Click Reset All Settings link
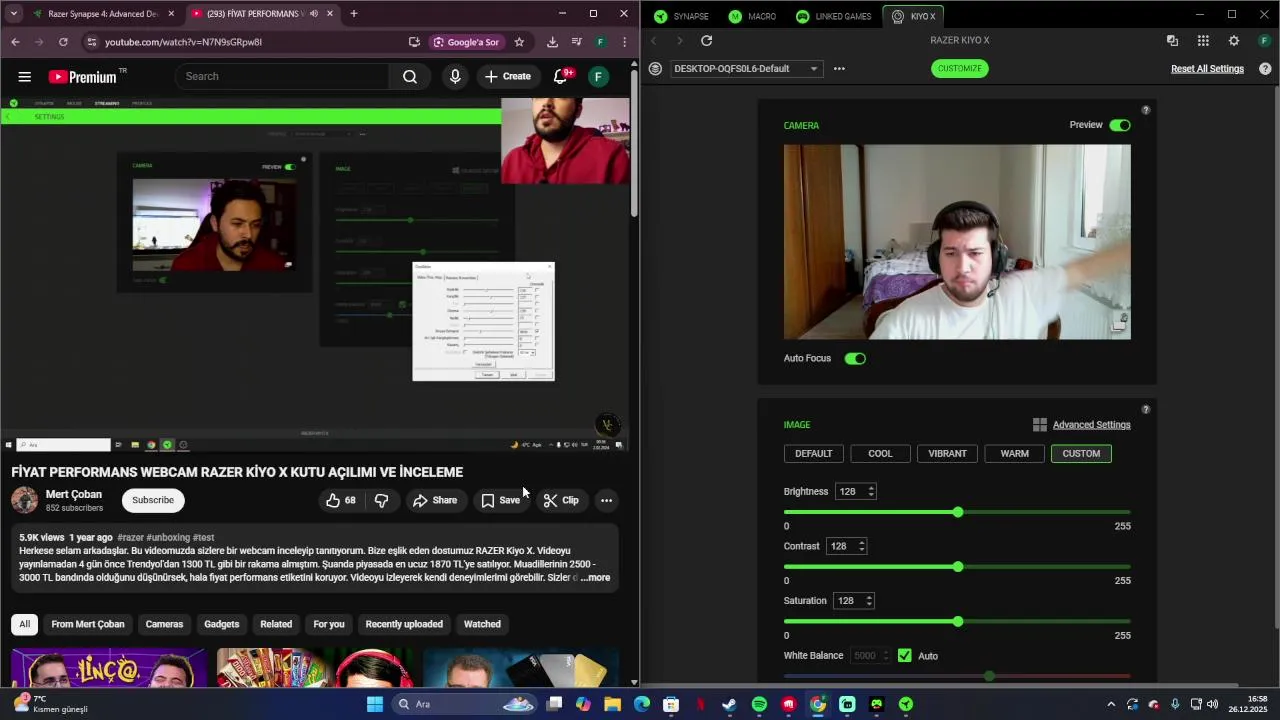This screenshot has width=1280, height=720. click(x=1207, y=69)
